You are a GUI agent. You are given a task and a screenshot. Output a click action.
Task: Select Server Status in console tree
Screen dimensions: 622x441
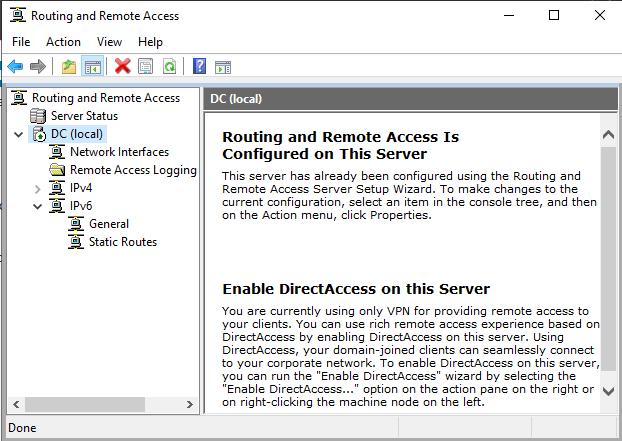[x=84, y=116]
